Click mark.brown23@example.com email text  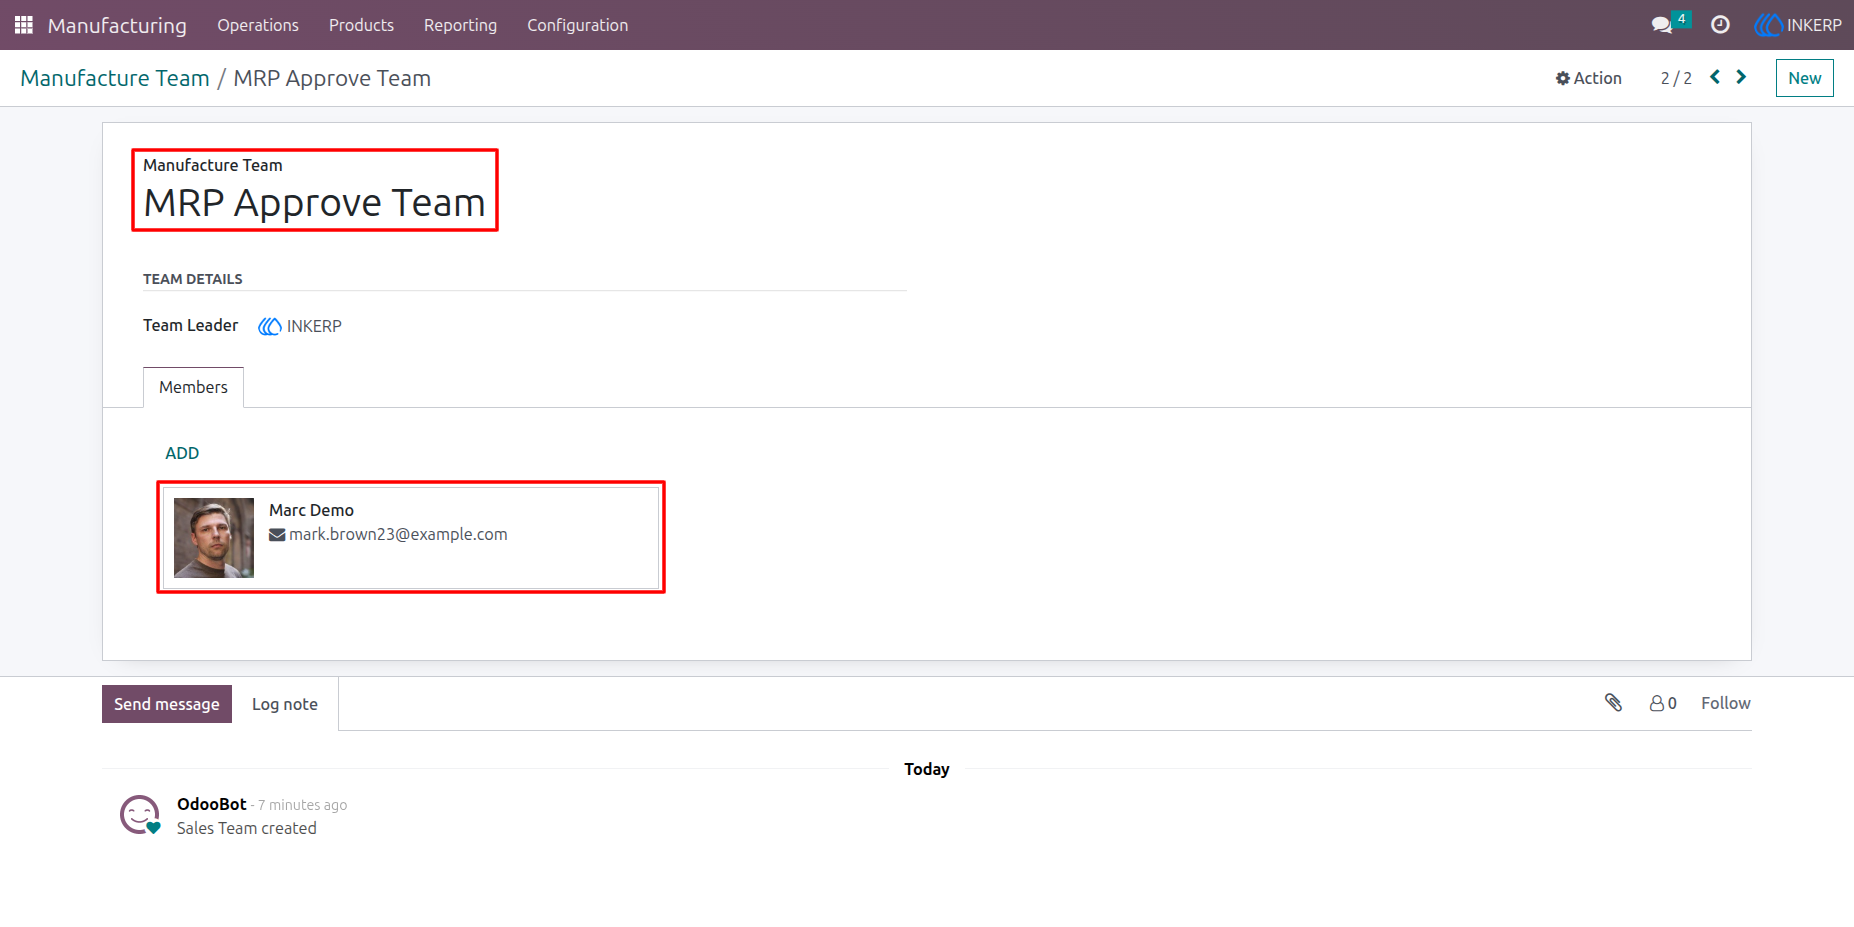pyautogui.click(x=398, y=534)
